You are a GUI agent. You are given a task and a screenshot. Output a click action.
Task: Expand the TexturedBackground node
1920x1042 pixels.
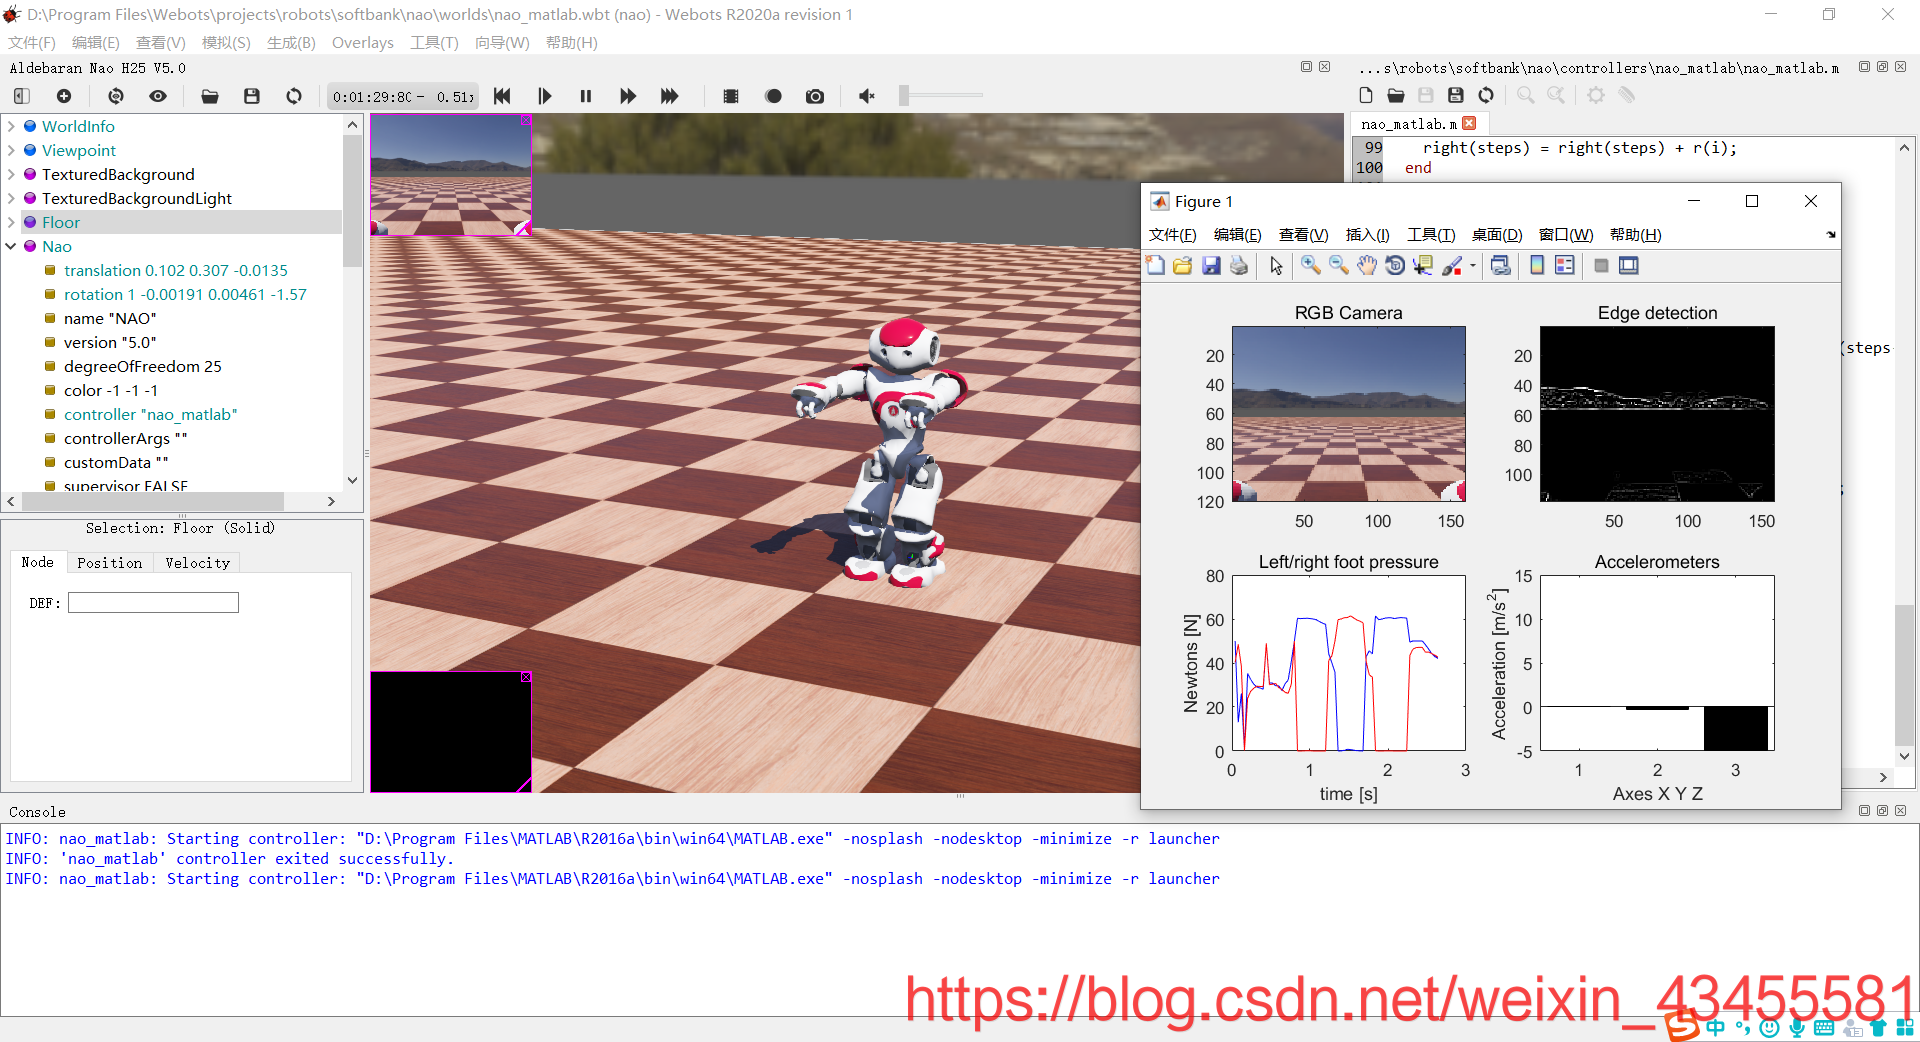click(11, 174)
